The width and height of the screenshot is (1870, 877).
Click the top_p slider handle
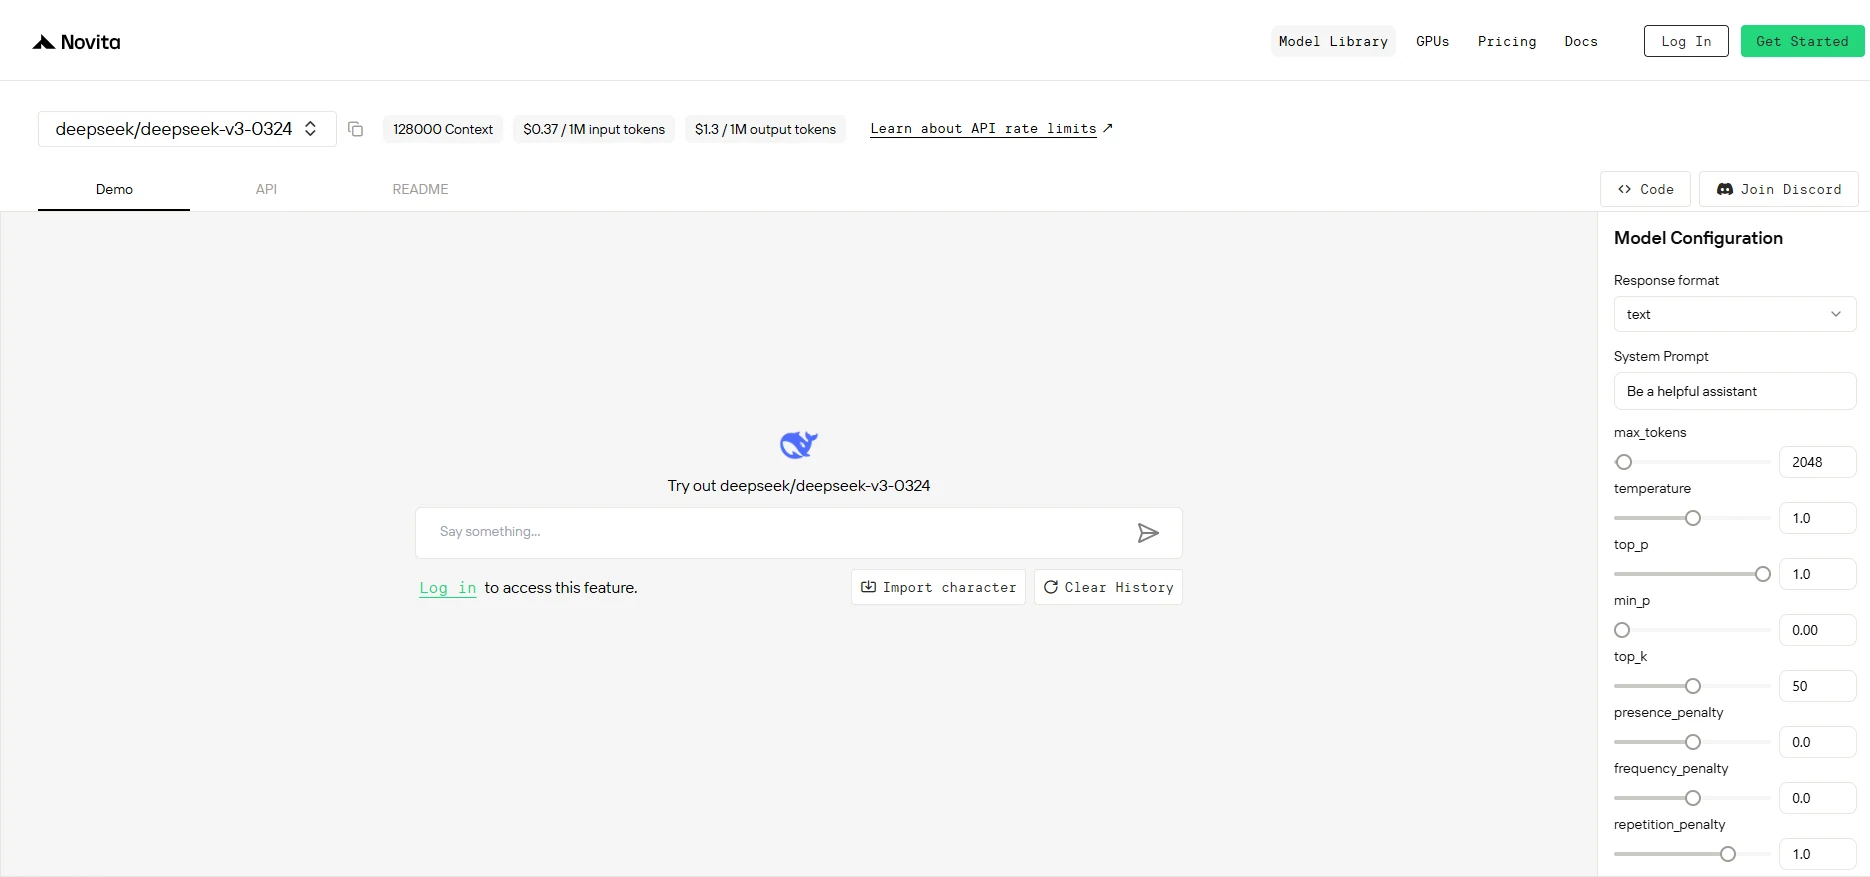coord(1763,574)
